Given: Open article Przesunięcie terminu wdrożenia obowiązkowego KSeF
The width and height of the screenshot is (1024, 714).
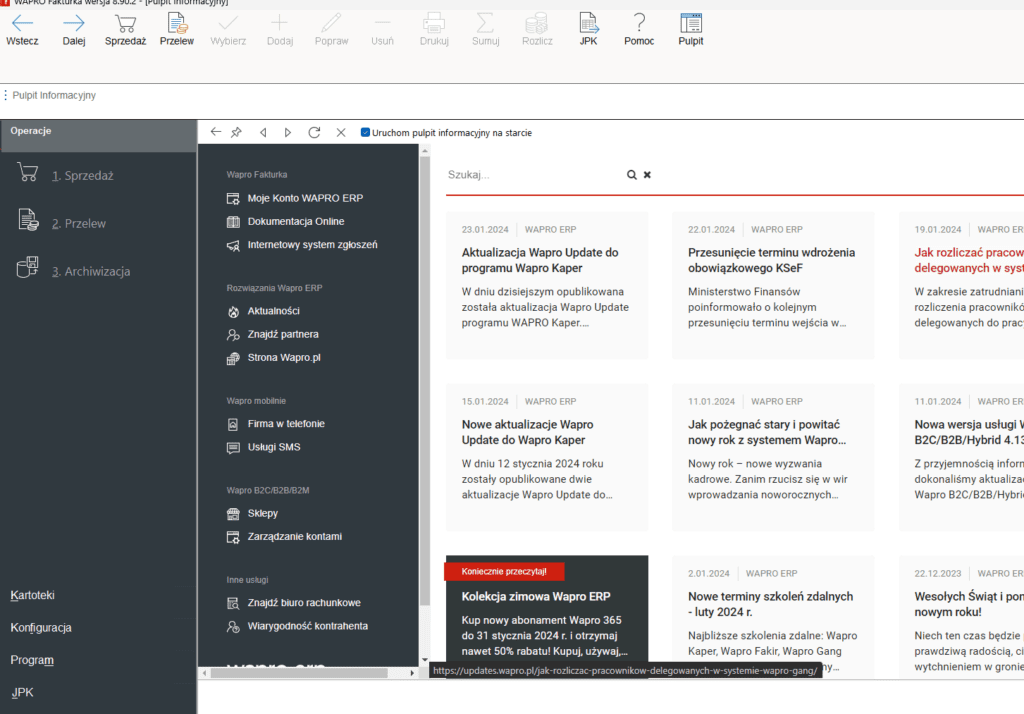Looking at the screenshot, I should point(771,260).
